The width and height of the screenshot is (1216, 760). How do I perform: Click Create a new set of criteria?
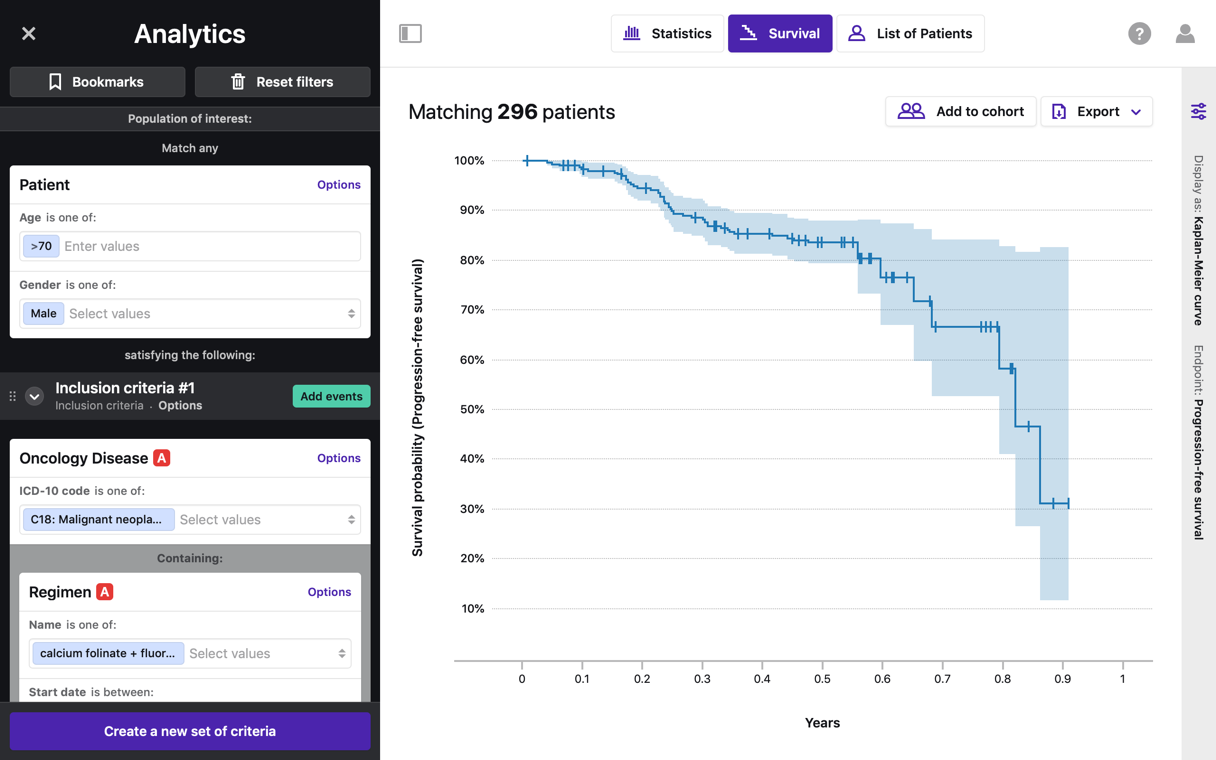click(x=190, y=731)
